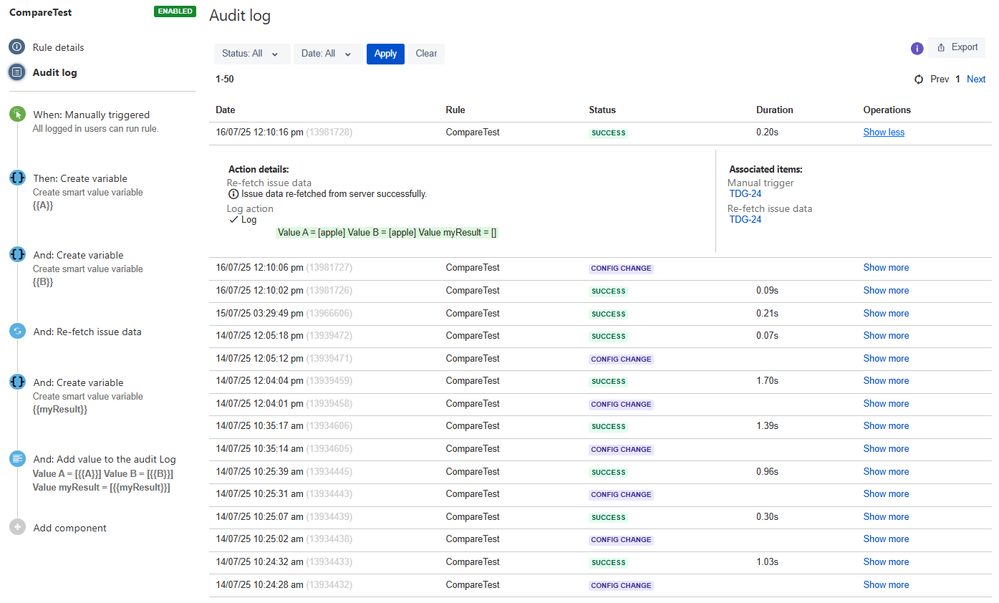Open the Rule details icon
The width and height of the screenshot is (999, 603).
point(17,47)
